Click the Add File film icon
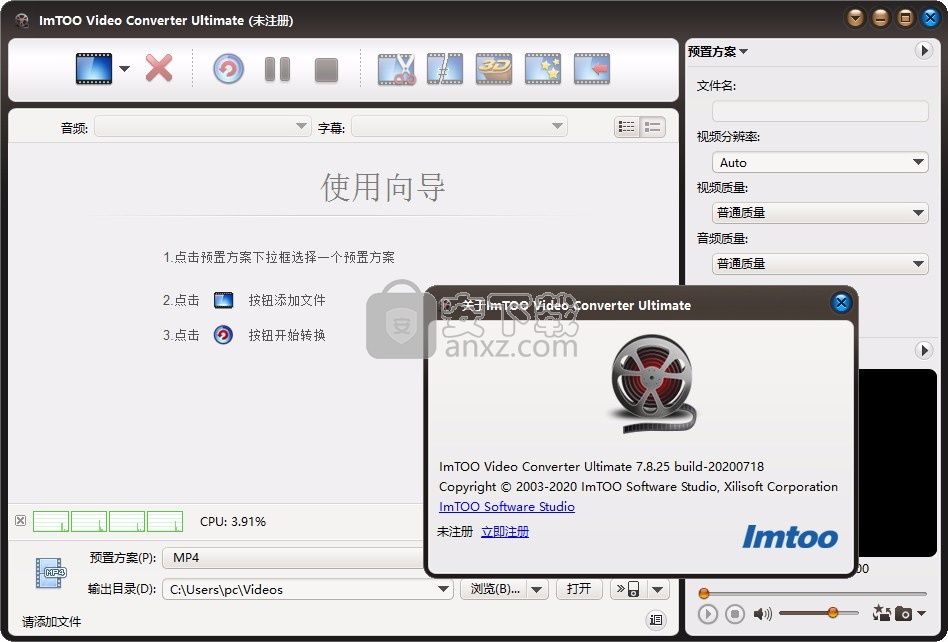Image resolution: width=948 pixels, height=642 pixels. pyautogui.click(x=94, y=68)
